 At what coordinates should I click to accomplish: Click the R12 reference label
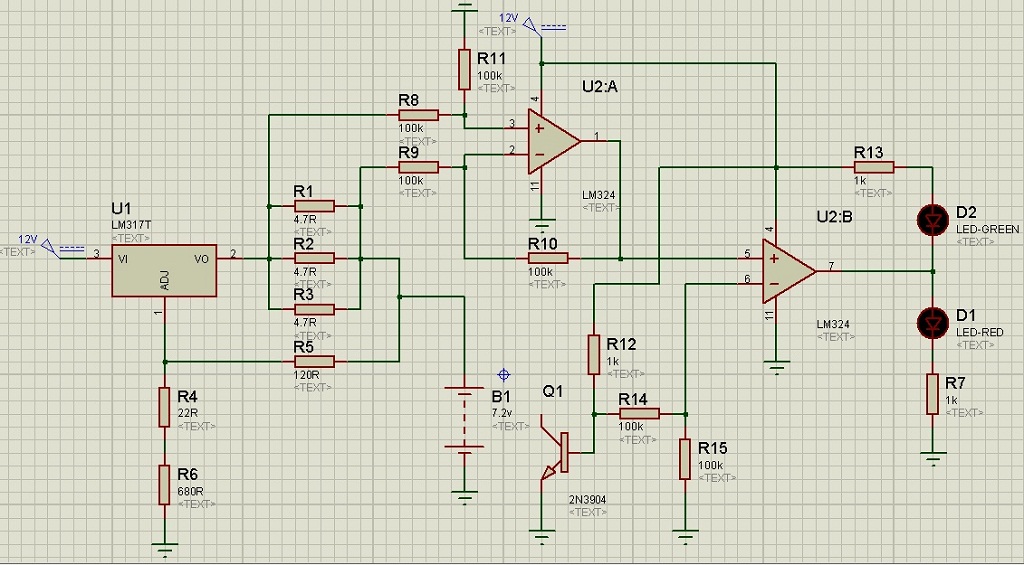(x=621, y=344)
